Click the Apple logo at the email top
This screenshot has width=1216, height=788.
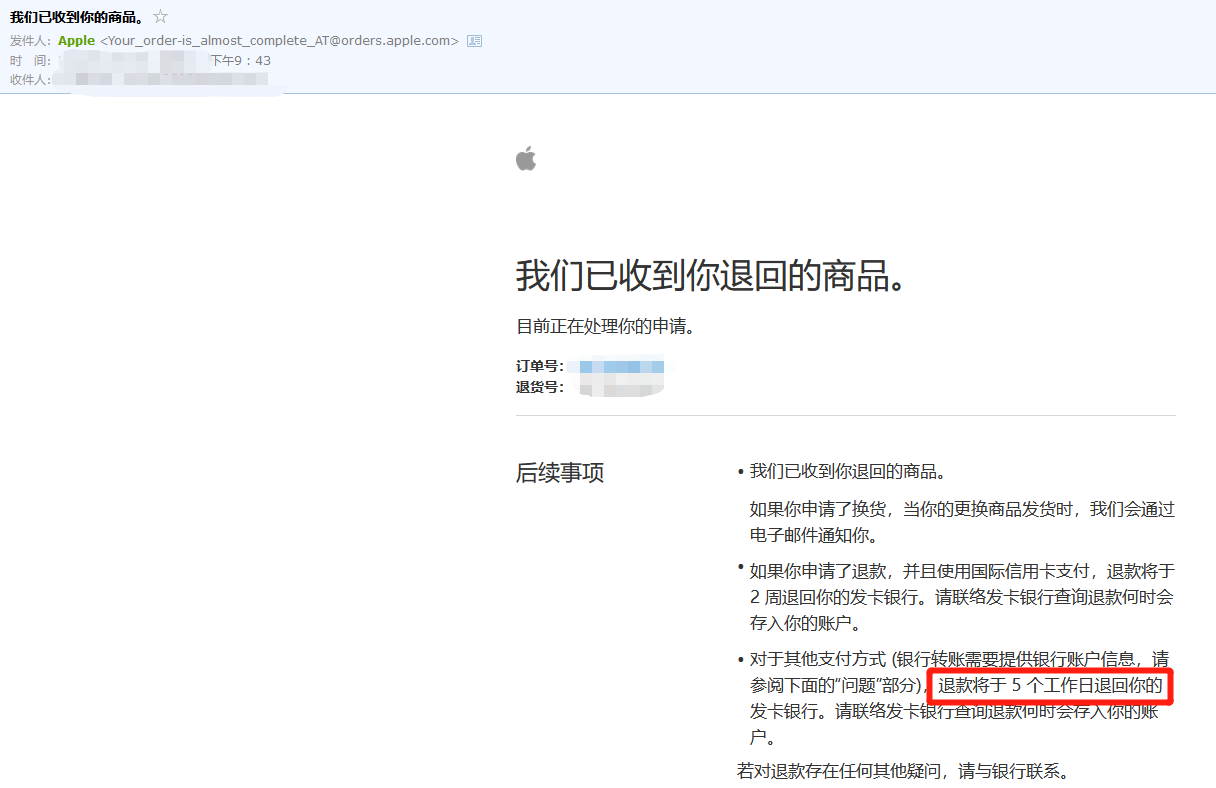coord(526,157)
